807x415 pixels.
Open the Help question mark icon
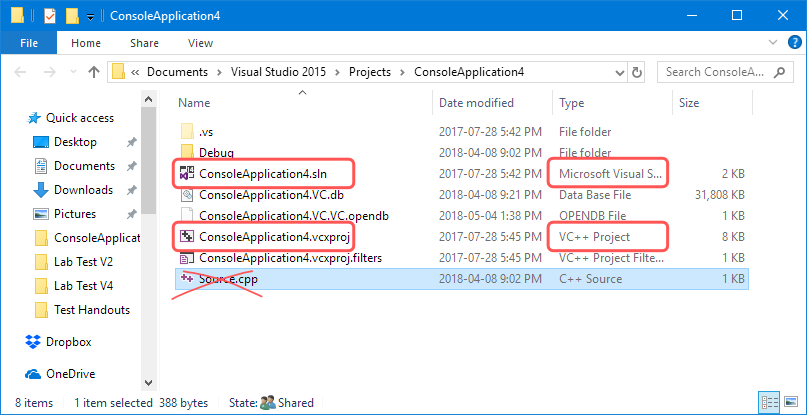pyautogui.click(x=795, y=43)
